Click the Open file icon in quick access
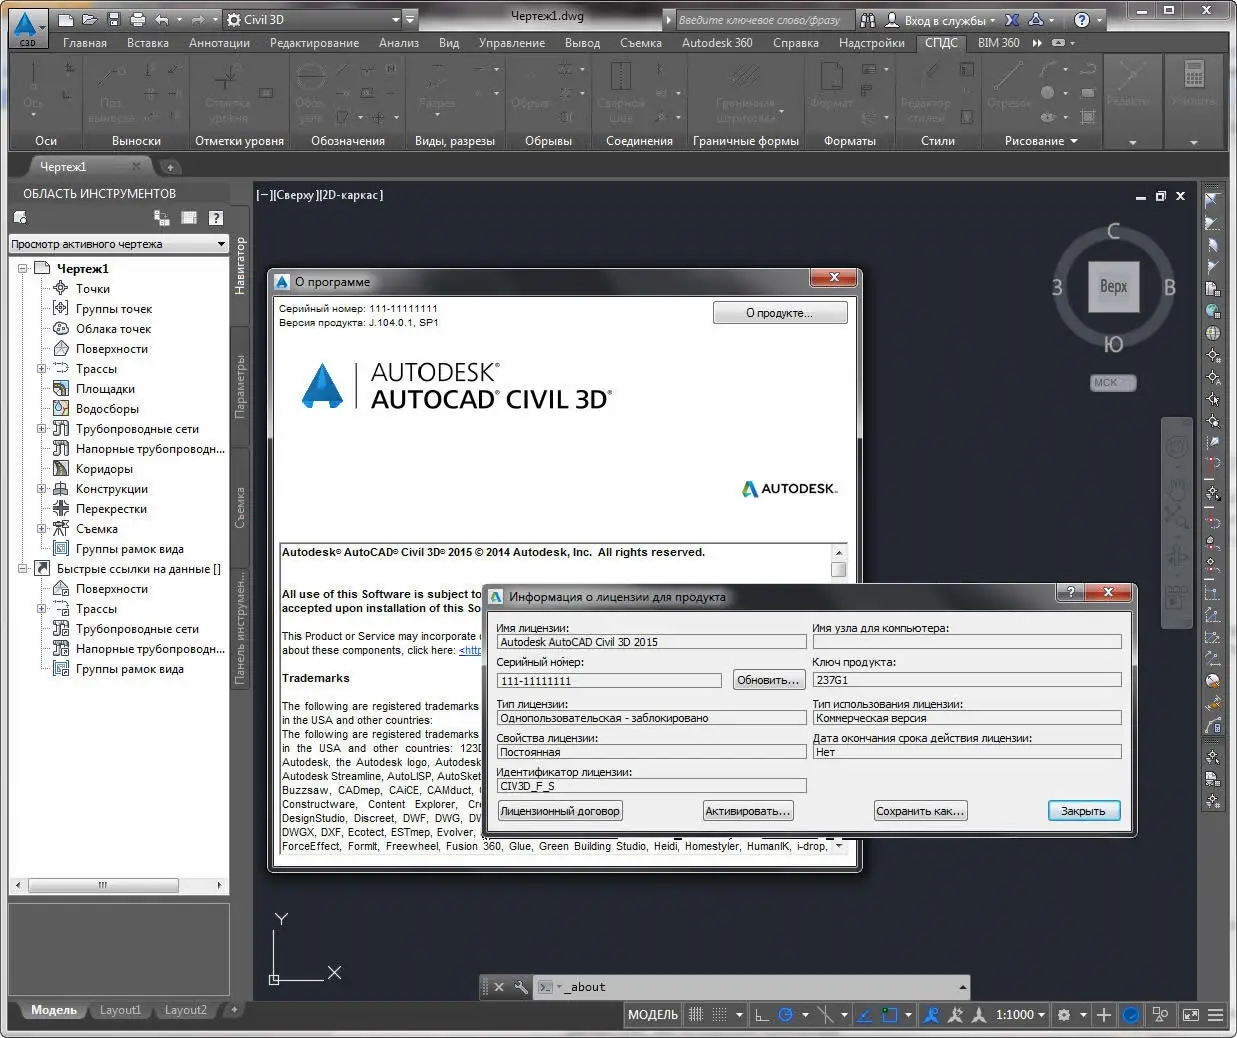 point(90,20)
